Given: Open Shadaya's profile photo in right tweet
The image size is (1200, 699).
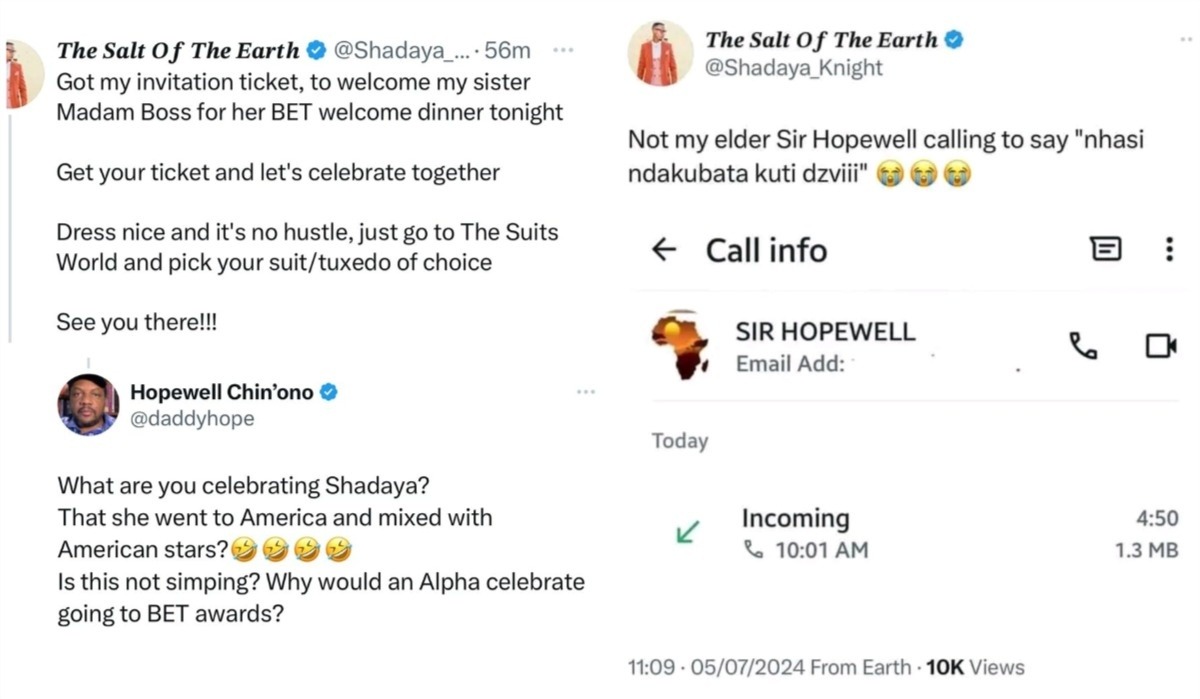Looking at the screenshot, I should click(x=660, y=52).
